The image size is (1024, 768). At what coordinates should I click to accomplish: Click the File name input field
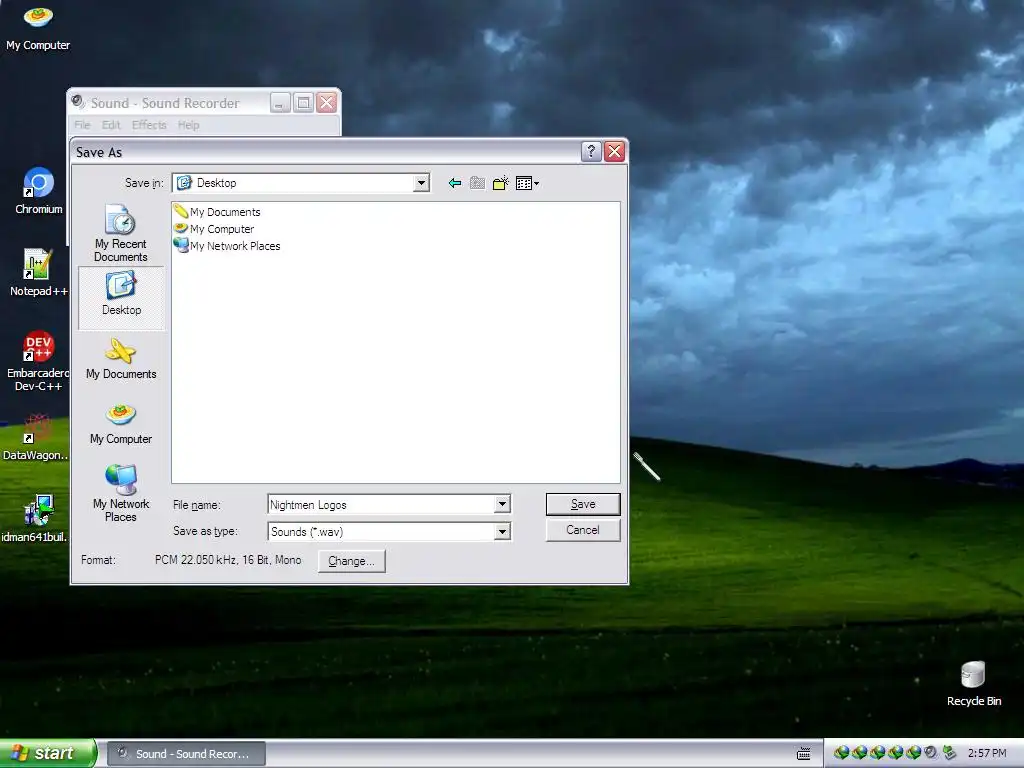[x=381, y=504]
